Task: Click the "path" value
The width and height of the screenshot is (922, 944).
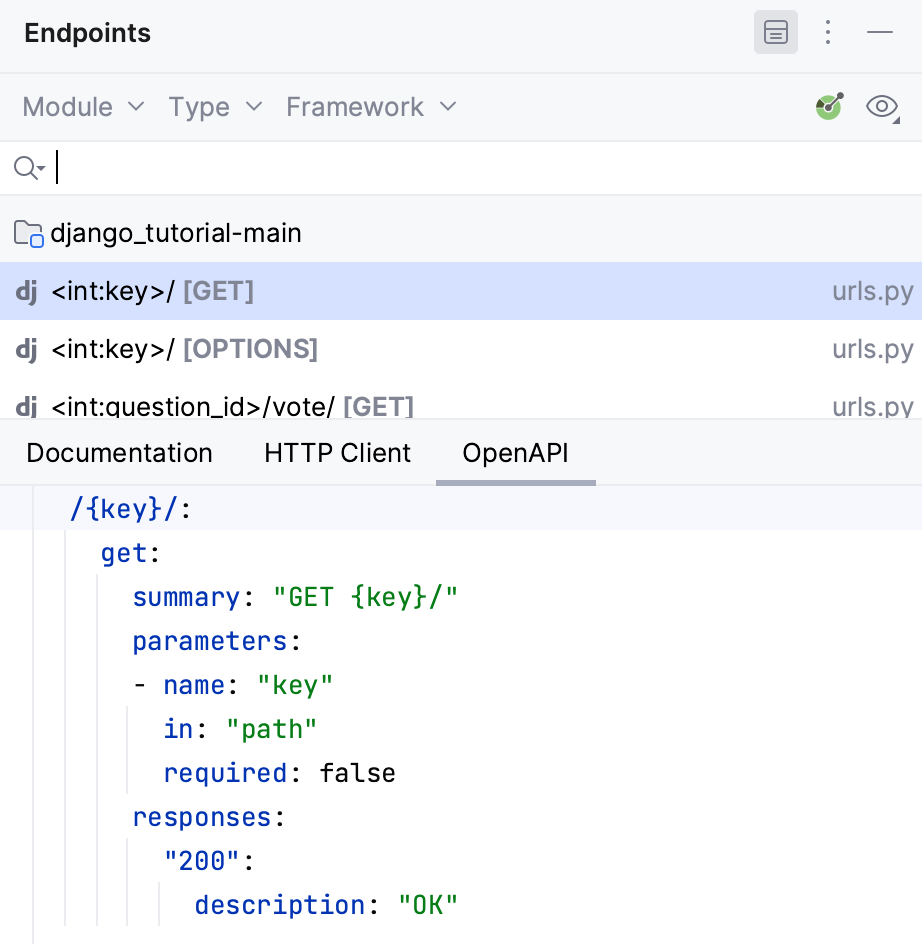Action: click(x=272, y=729)
